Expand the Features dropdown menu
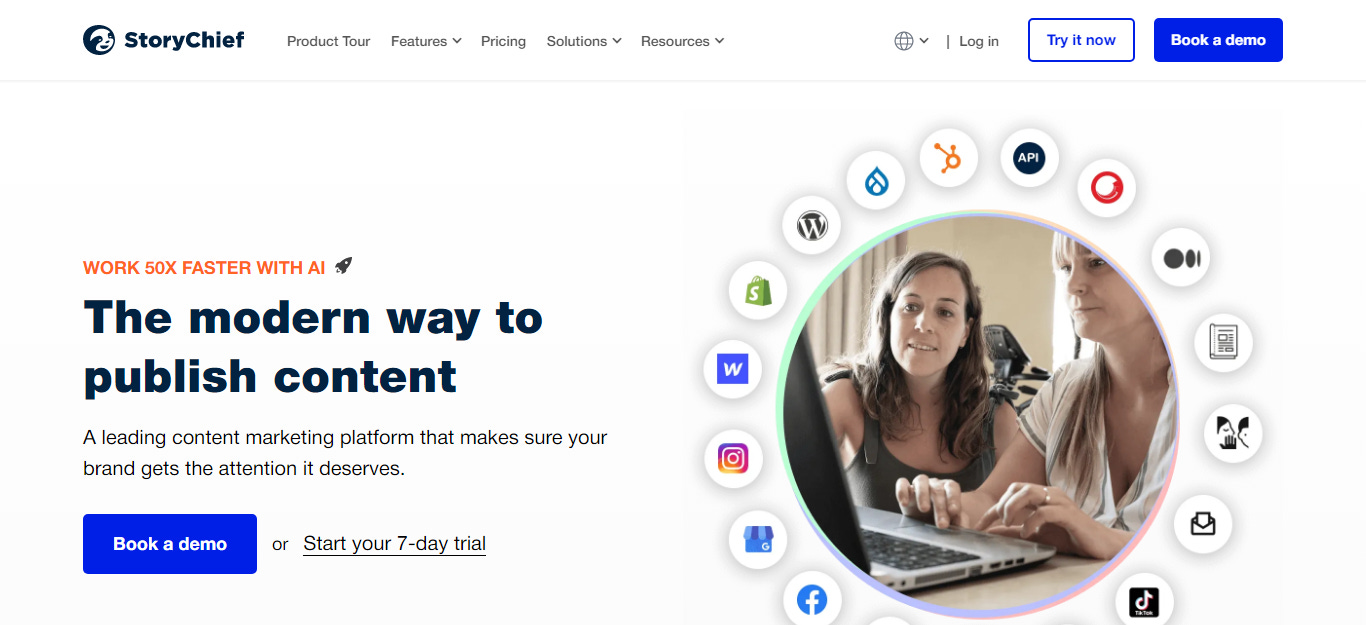Image resolution: width=1366 pixels, height=625 pixels. [x=426, y=41]
